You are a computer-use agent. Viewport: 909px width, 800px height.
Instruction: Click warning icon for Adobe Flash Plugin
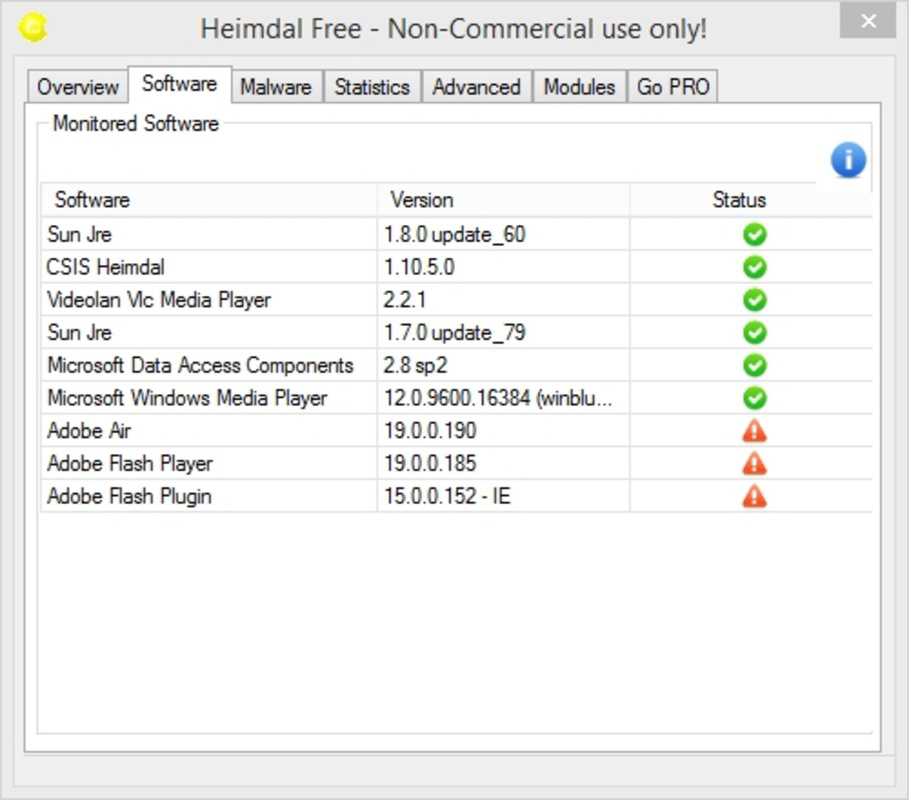pyautogui.click(x=754, y=496)
